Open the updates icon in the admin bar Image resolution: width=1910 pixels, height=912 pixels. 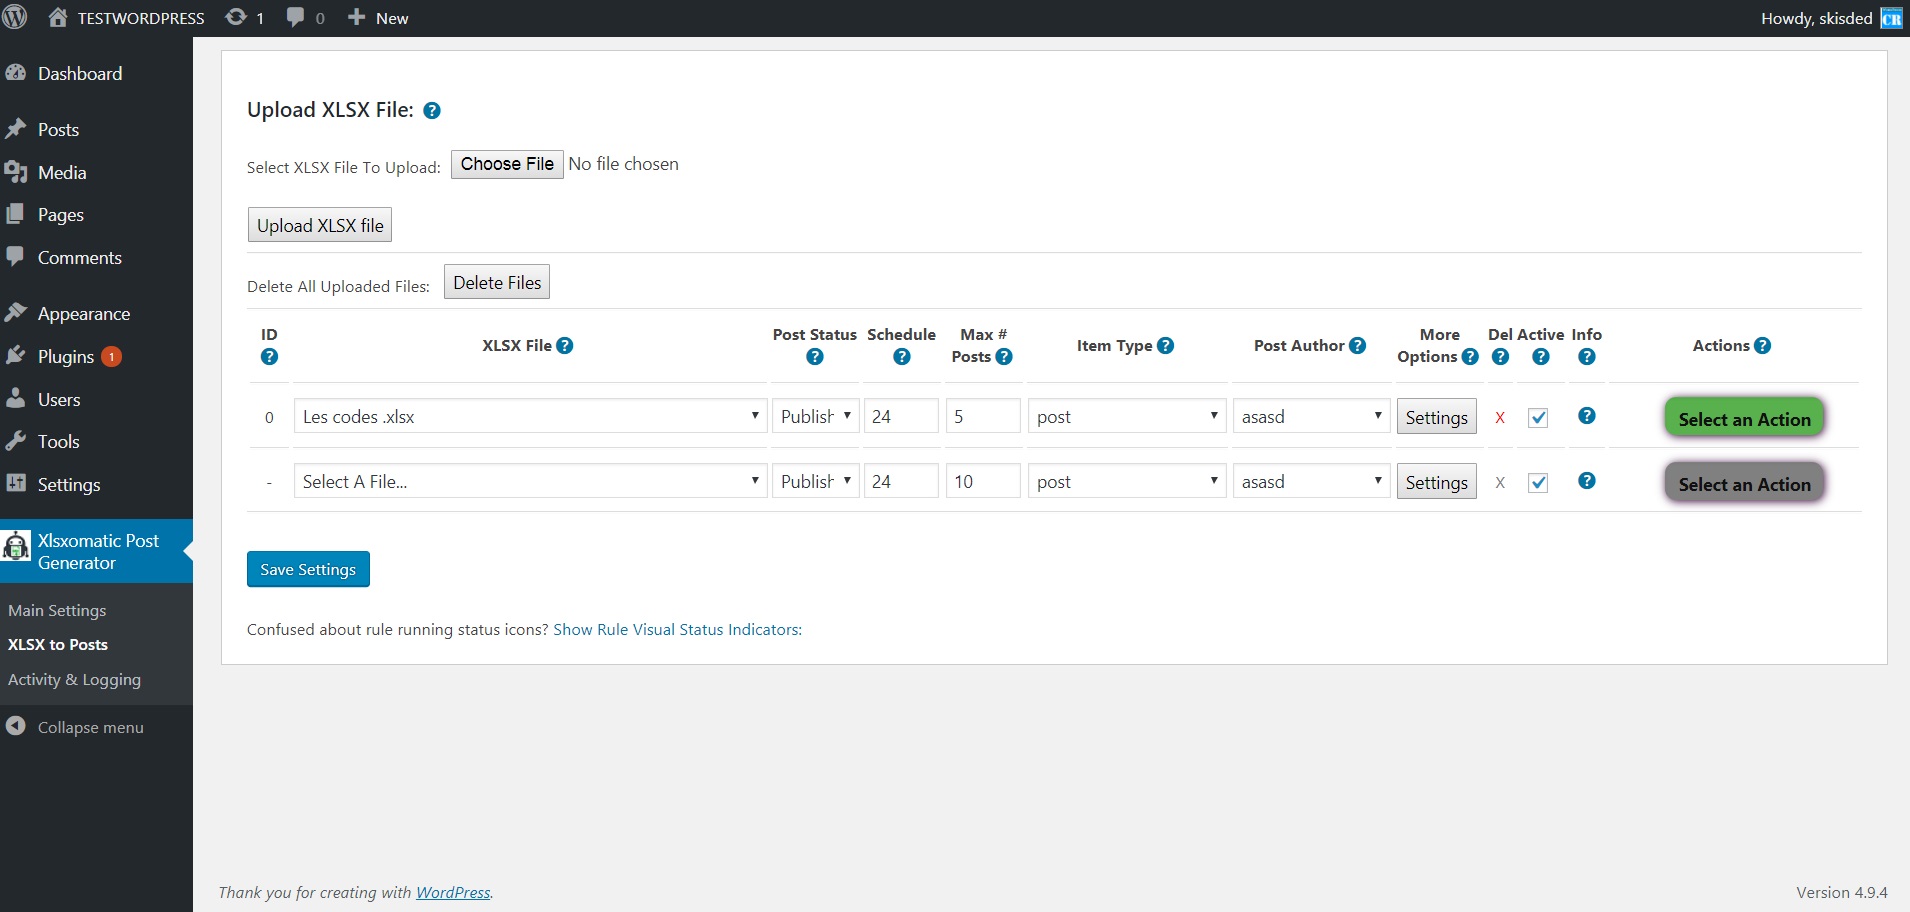click(x=244, y=18)
